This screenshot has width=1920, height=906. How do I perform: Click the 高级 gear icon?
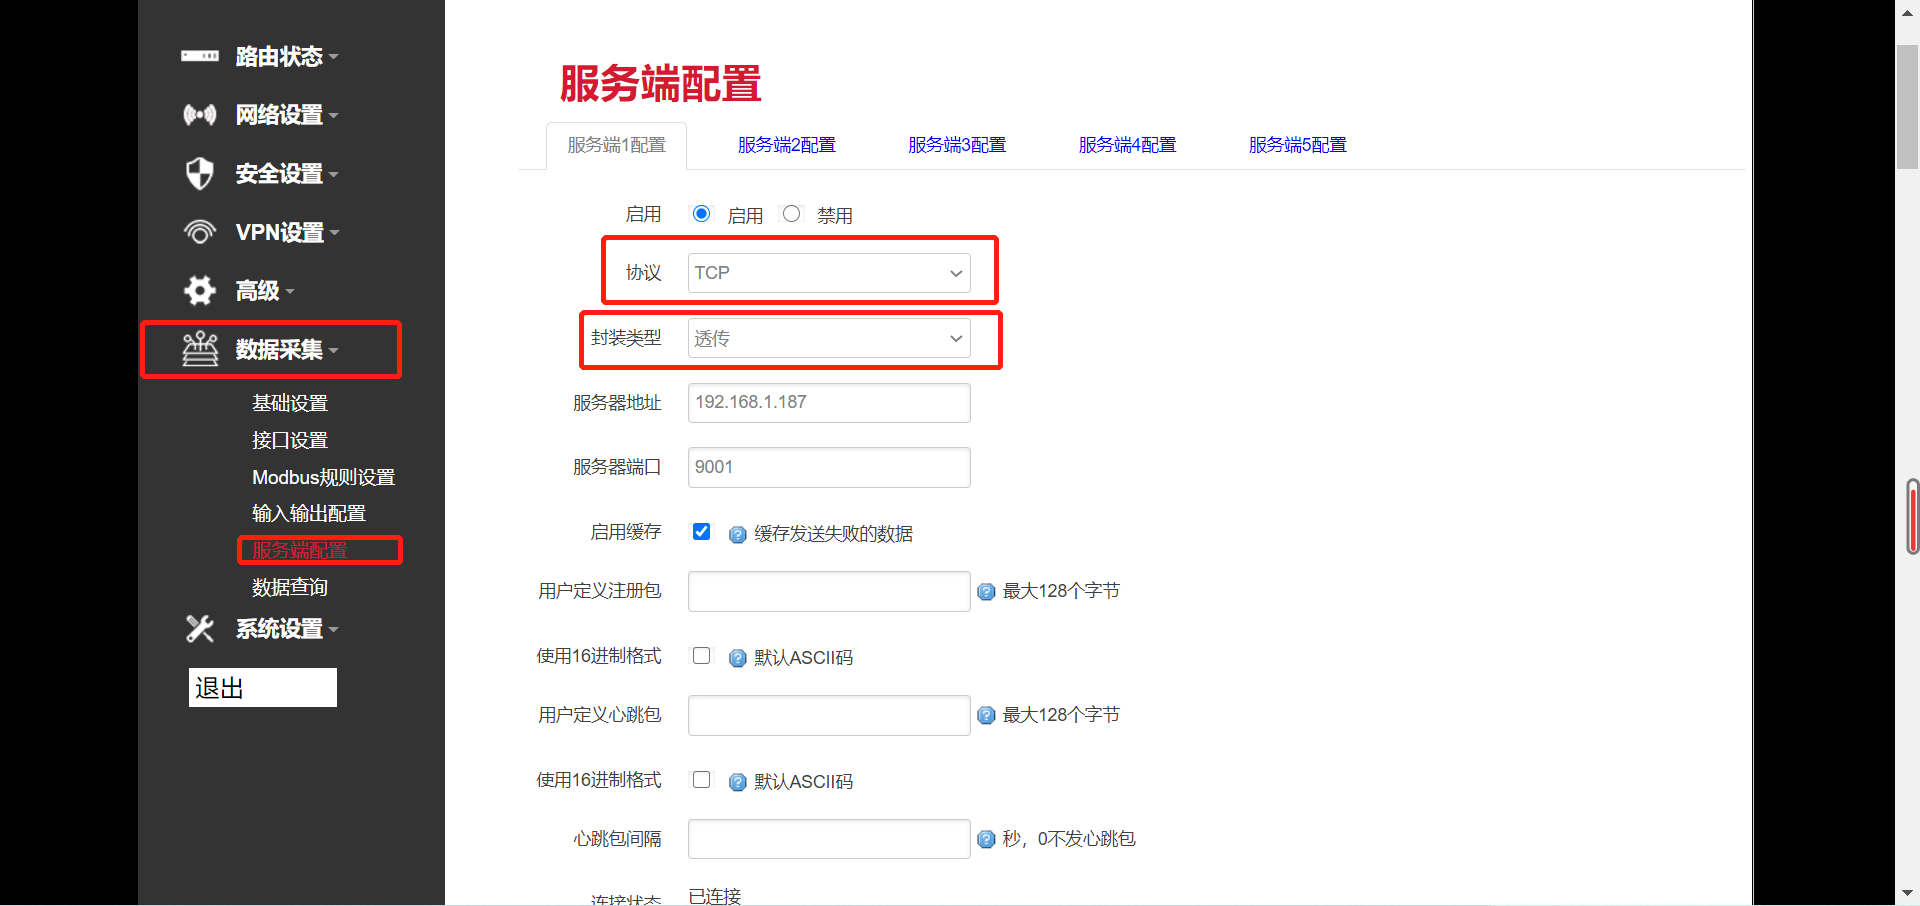tap(200, 290)
